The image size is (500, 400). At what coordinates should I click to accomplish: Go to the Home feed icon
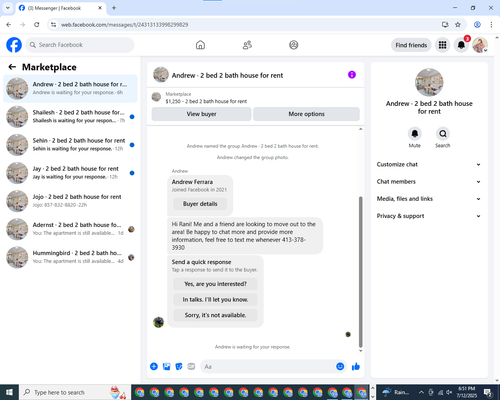click(x=200, y=45)
